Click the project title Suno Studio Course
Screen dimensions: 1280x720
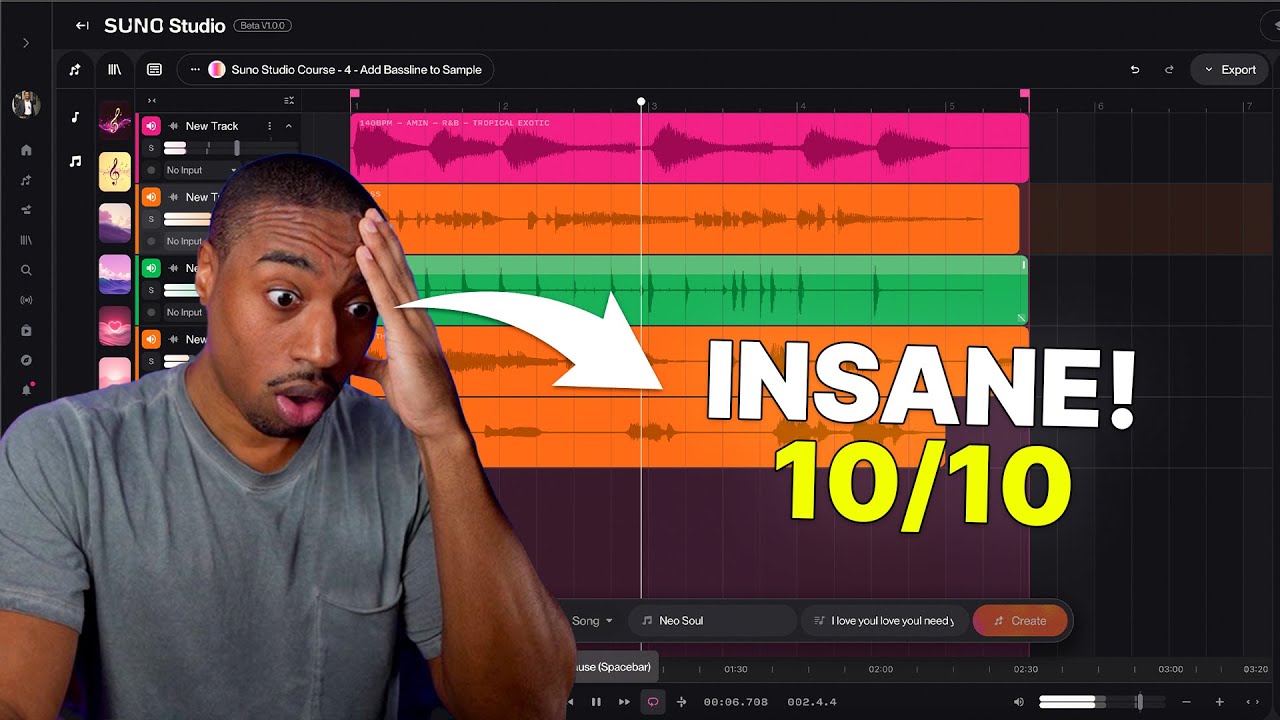click(x=356, y=70)
